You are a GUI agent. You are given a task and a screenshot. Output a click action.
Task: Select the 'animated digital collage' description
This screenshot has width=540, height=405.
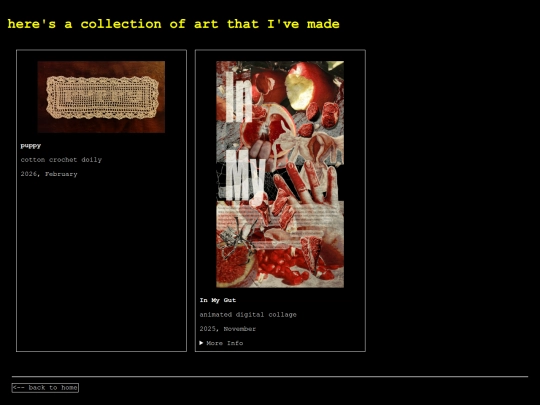tap(248, 314)
